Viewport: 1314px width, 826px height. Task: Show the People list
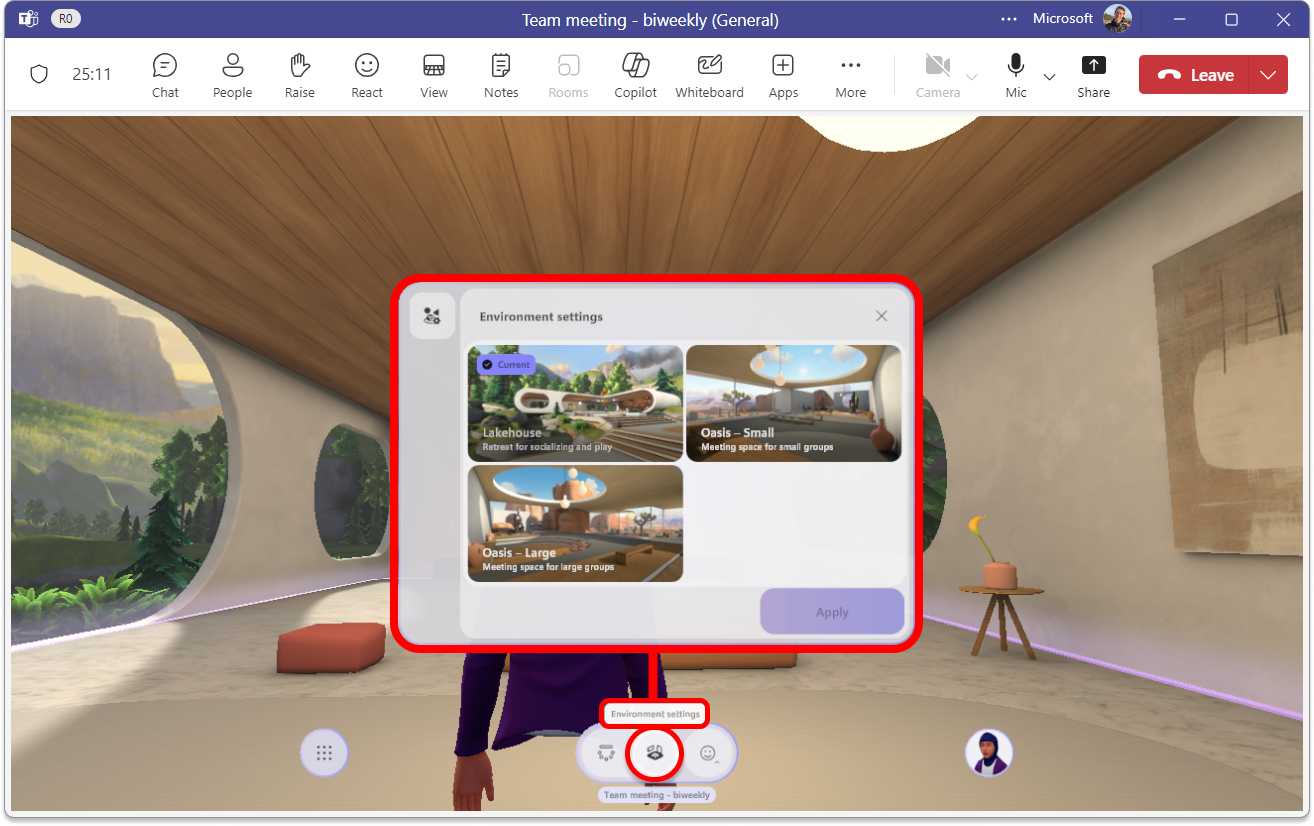coord(232,74)
